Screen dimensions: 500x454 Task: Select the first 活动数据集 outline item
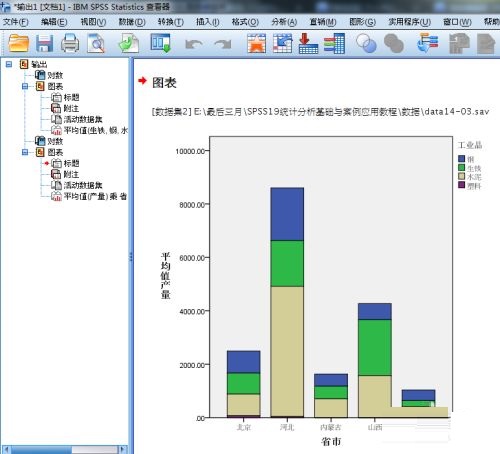click(83, 119)
